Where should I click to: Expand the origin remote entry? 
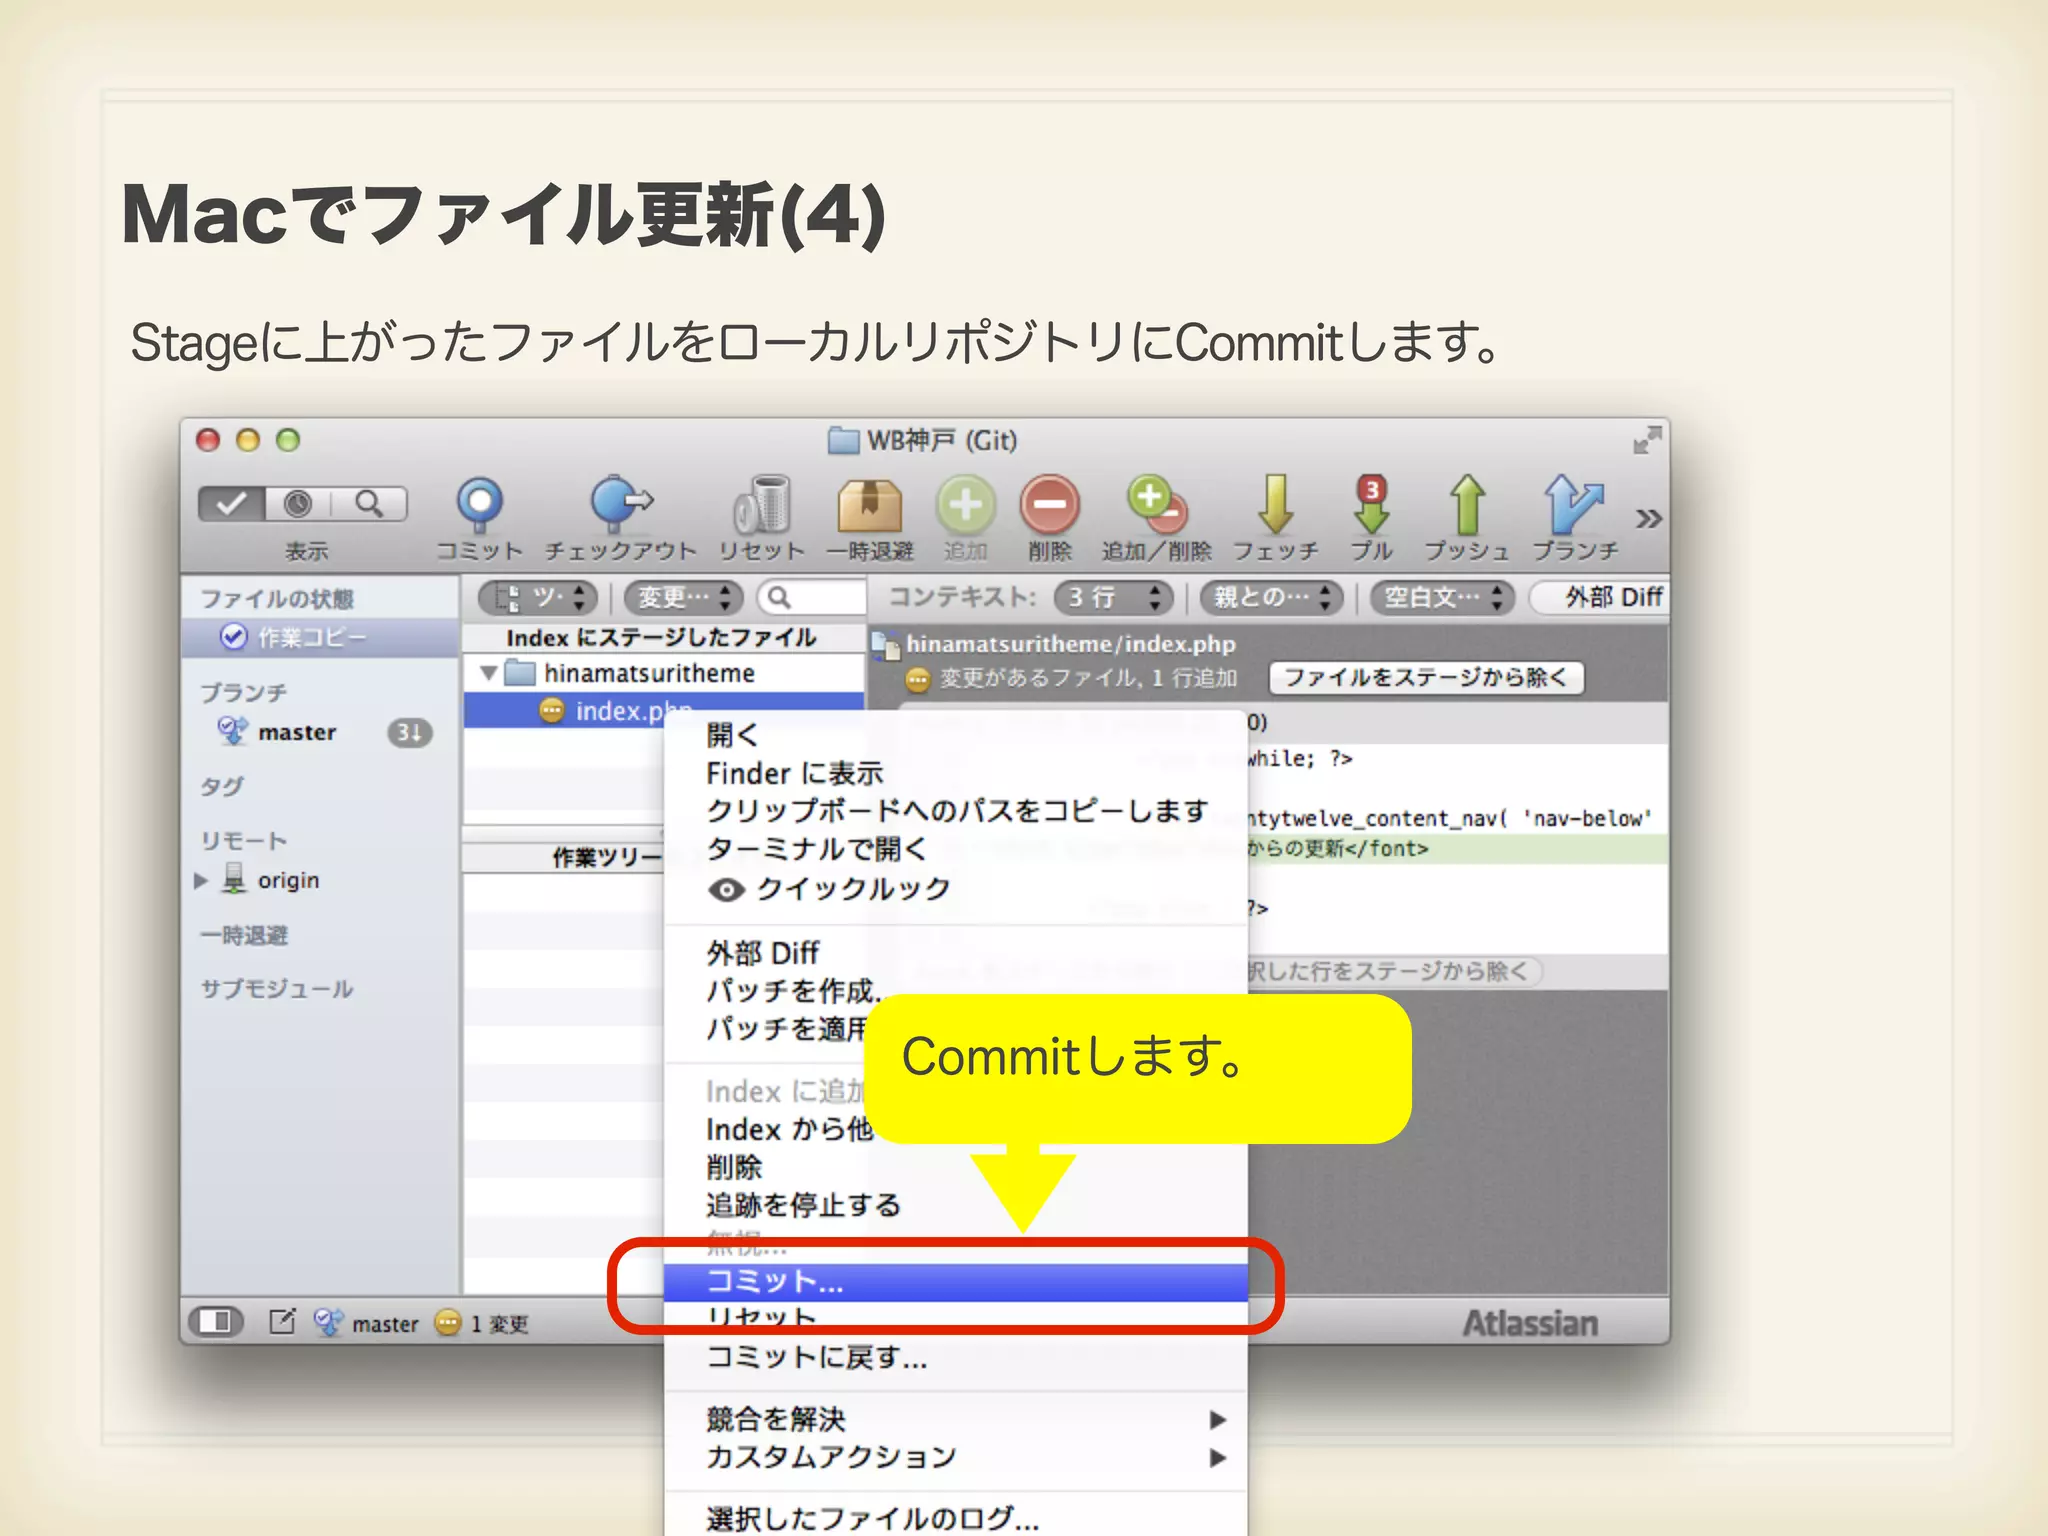pos(201,881)
